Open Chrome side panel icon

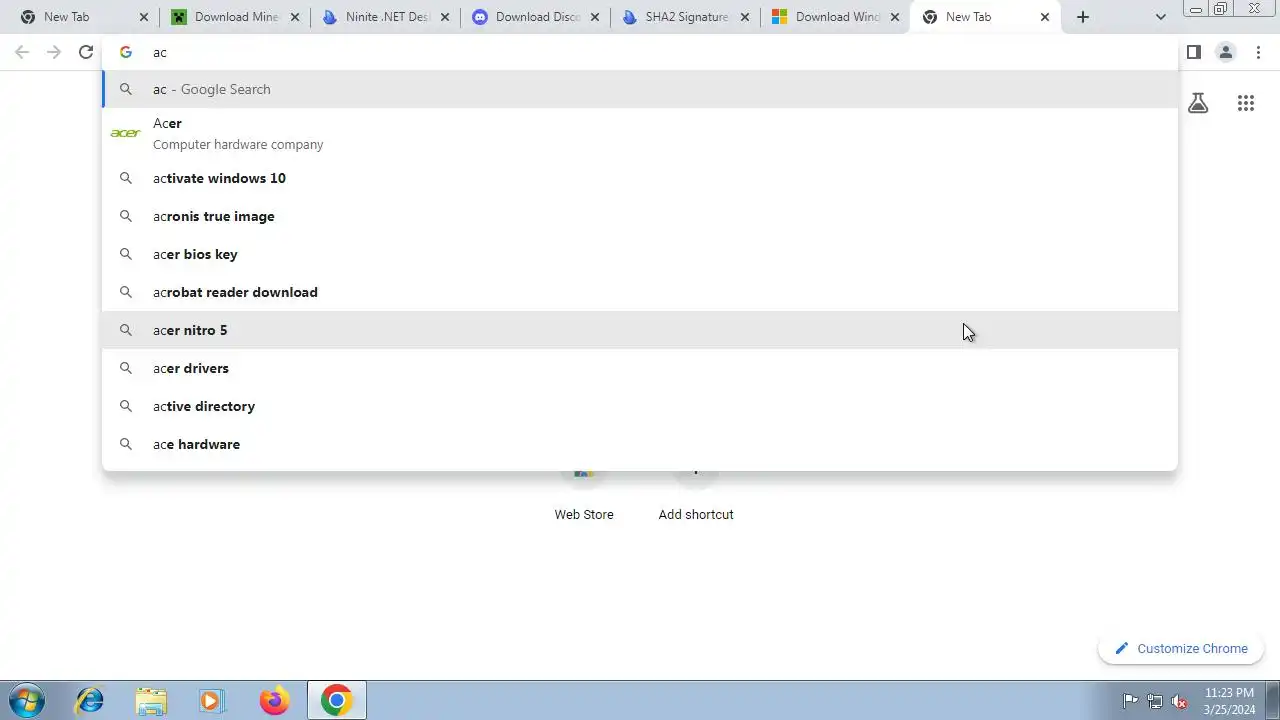[1193, 52]
